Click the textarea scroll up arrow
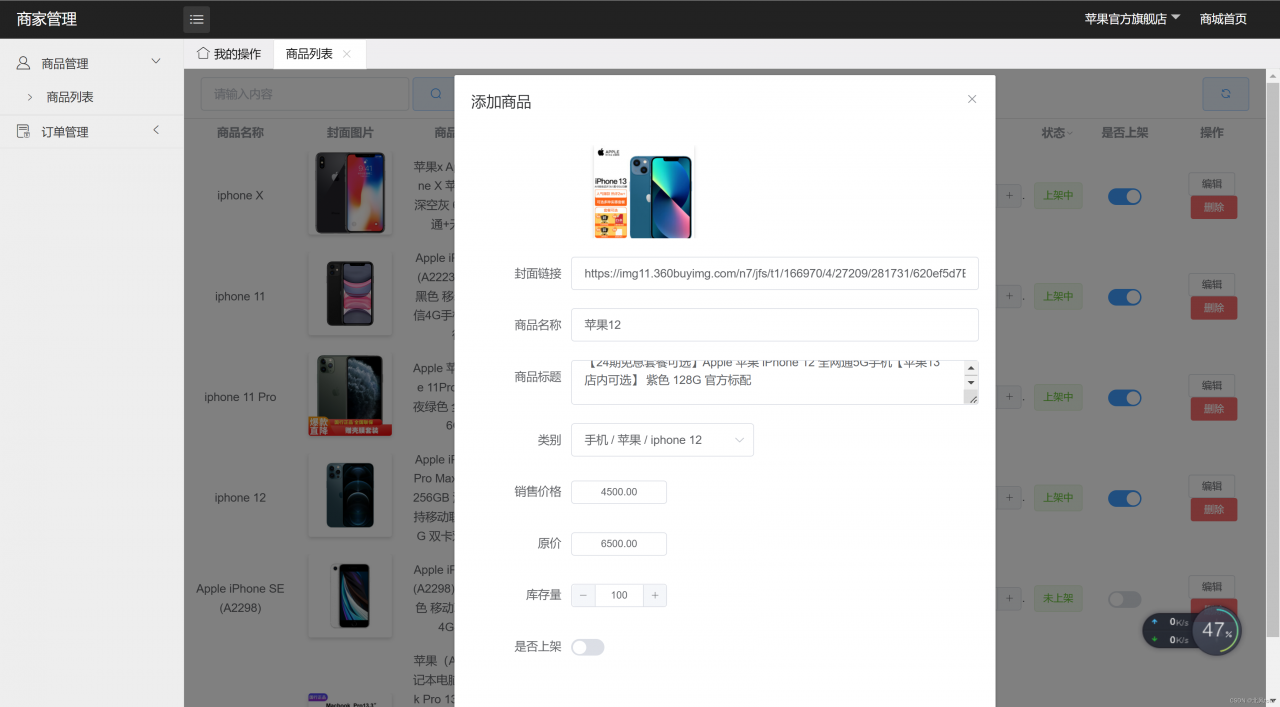Image resolution: width=1280 pixels, height=707 pixels. [x=970, y=367]
